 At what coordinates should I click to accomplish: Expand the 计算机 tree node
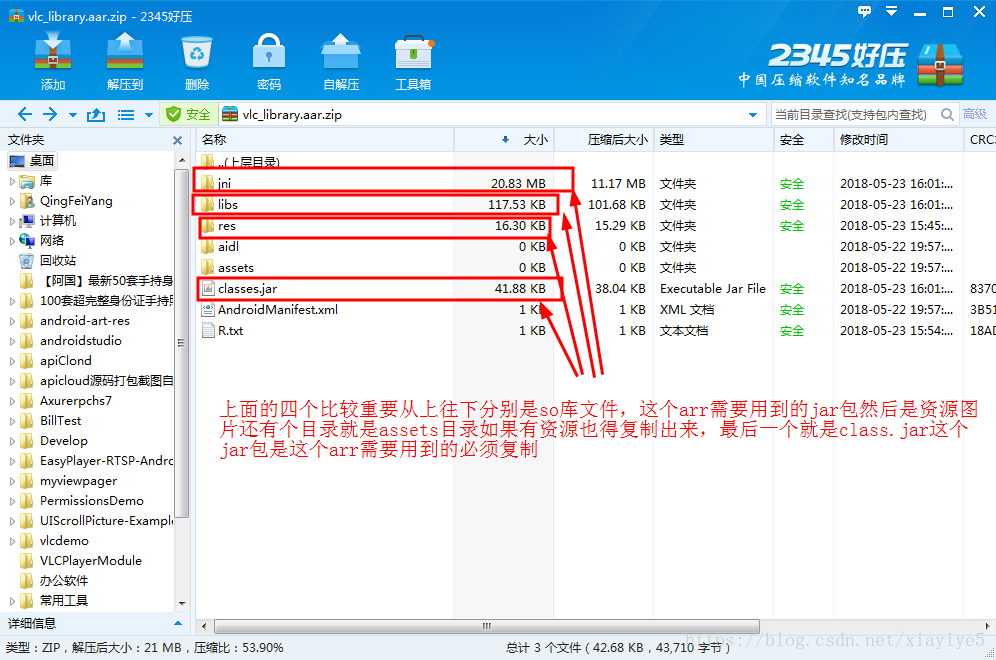[x=12, y=221]
